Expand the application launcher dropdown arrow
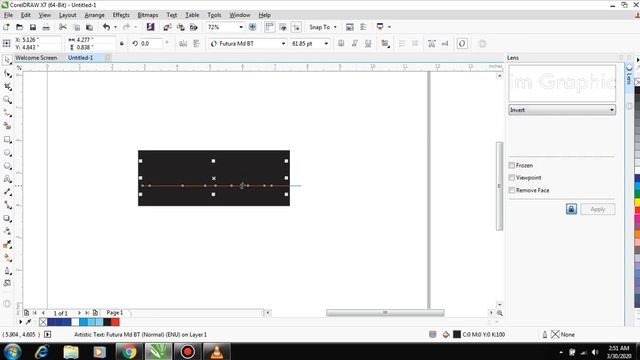 pos(389,27)
